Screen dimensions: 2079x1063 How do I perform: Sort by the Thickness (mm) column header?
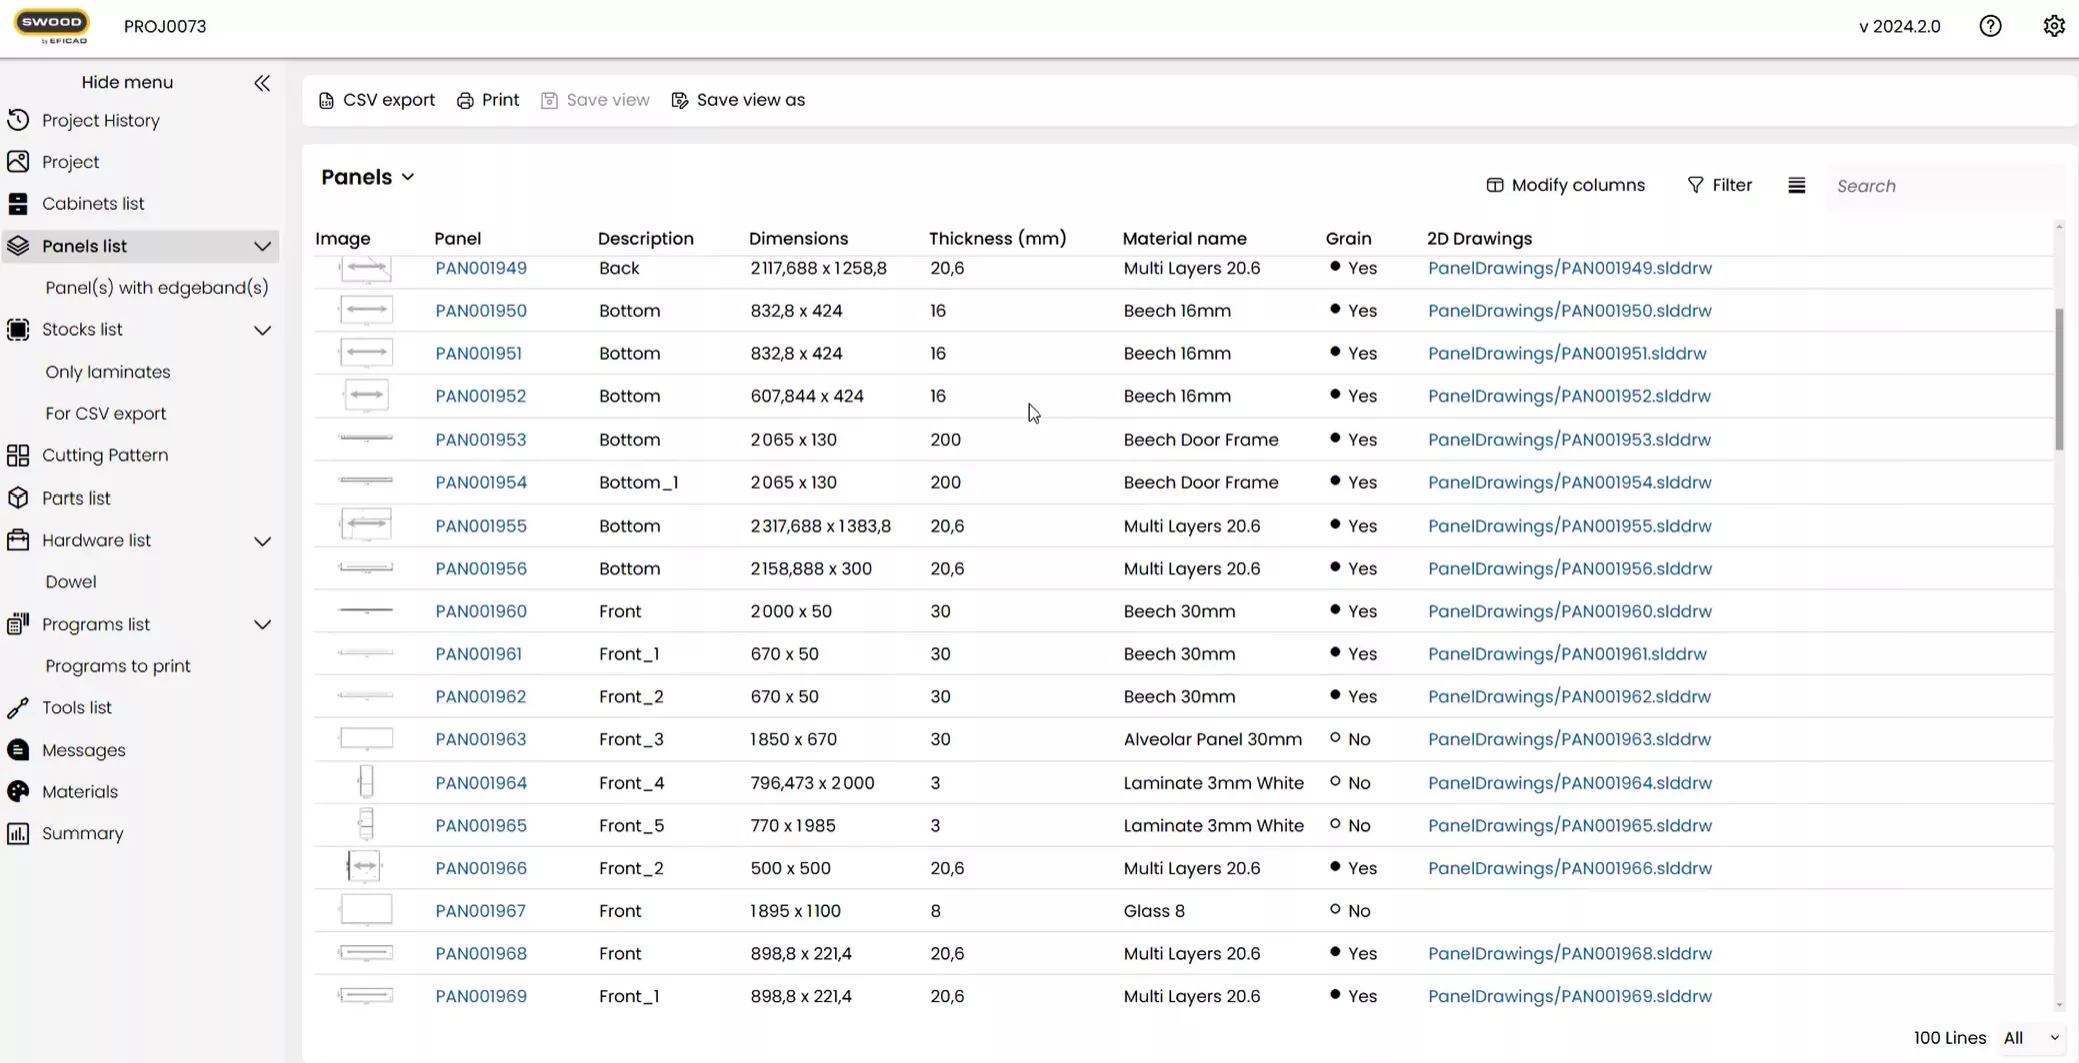point(997,239)
